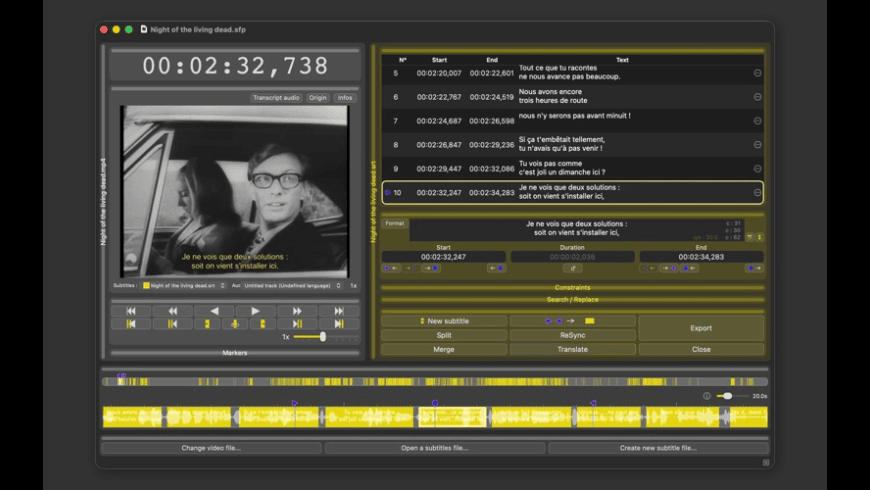Screen dimensions: 870x490
Task: Click the overview timeline strip with yellow marks
Action: 434,381
